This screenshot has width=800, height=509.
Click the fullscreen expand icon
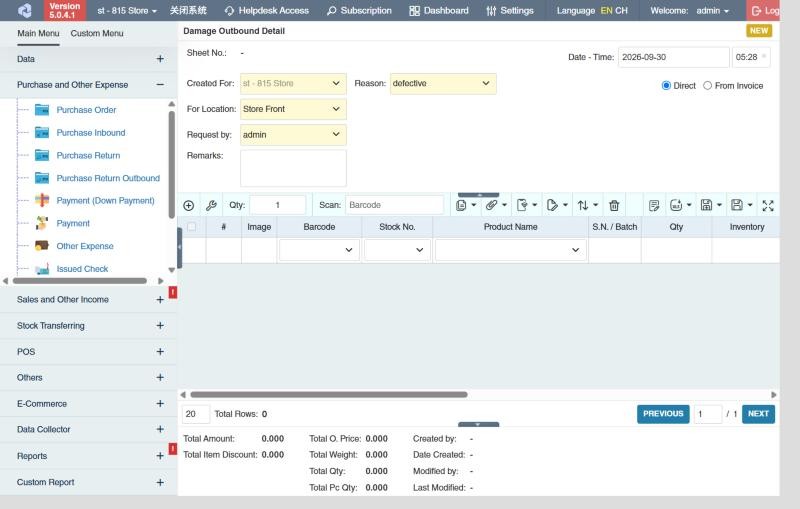coord(768,206)
